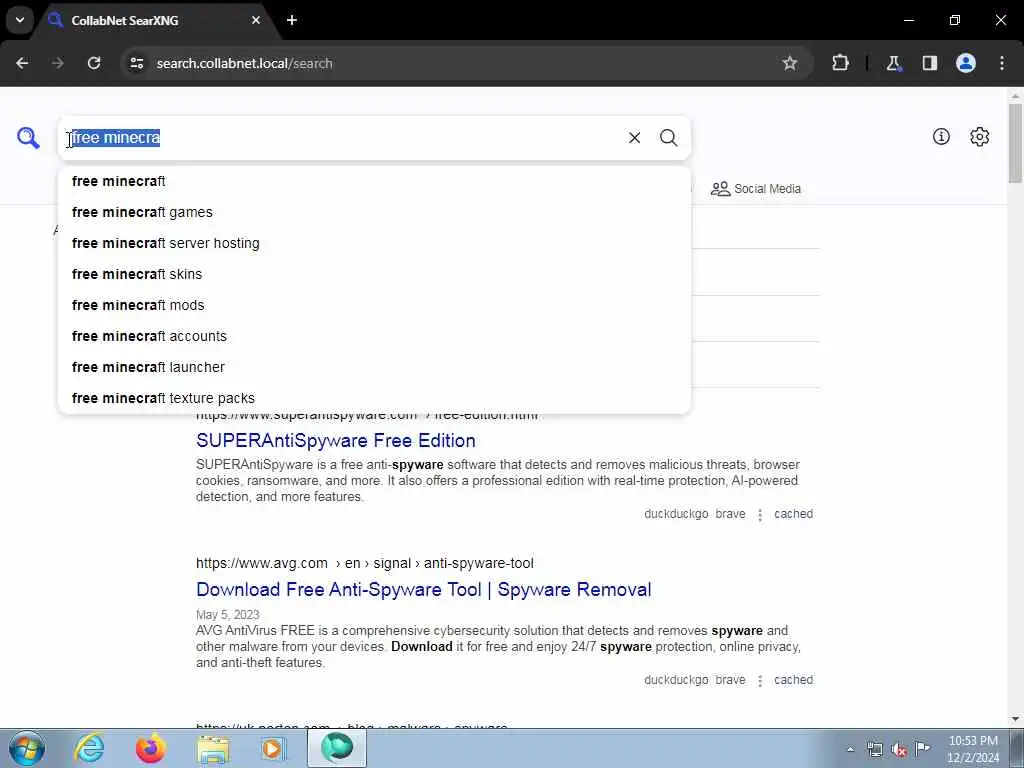The image size is (1024, 768).
Task: Open the profile avatar menu
Action: tap(966, 63)
